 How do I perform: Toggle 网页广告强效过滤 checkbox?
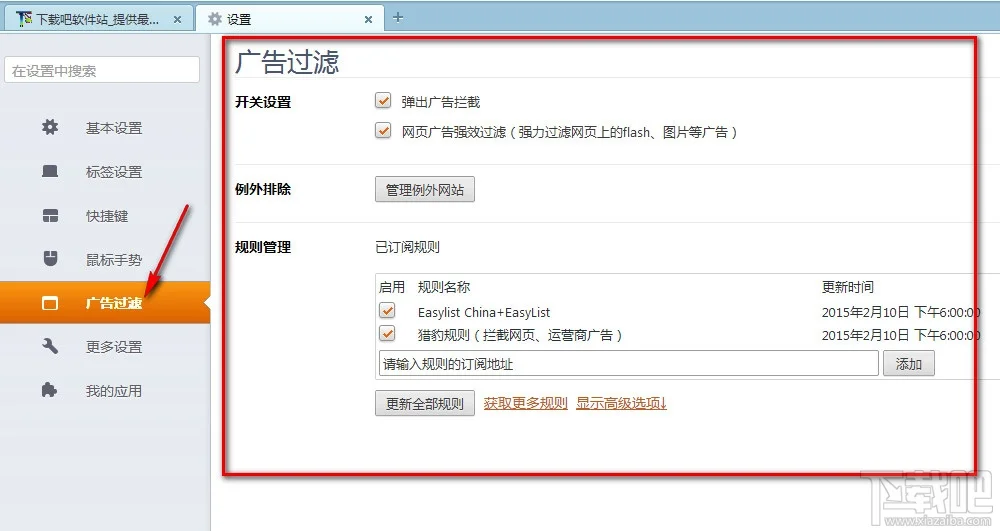pyautogui.click(x=383, y=131)
